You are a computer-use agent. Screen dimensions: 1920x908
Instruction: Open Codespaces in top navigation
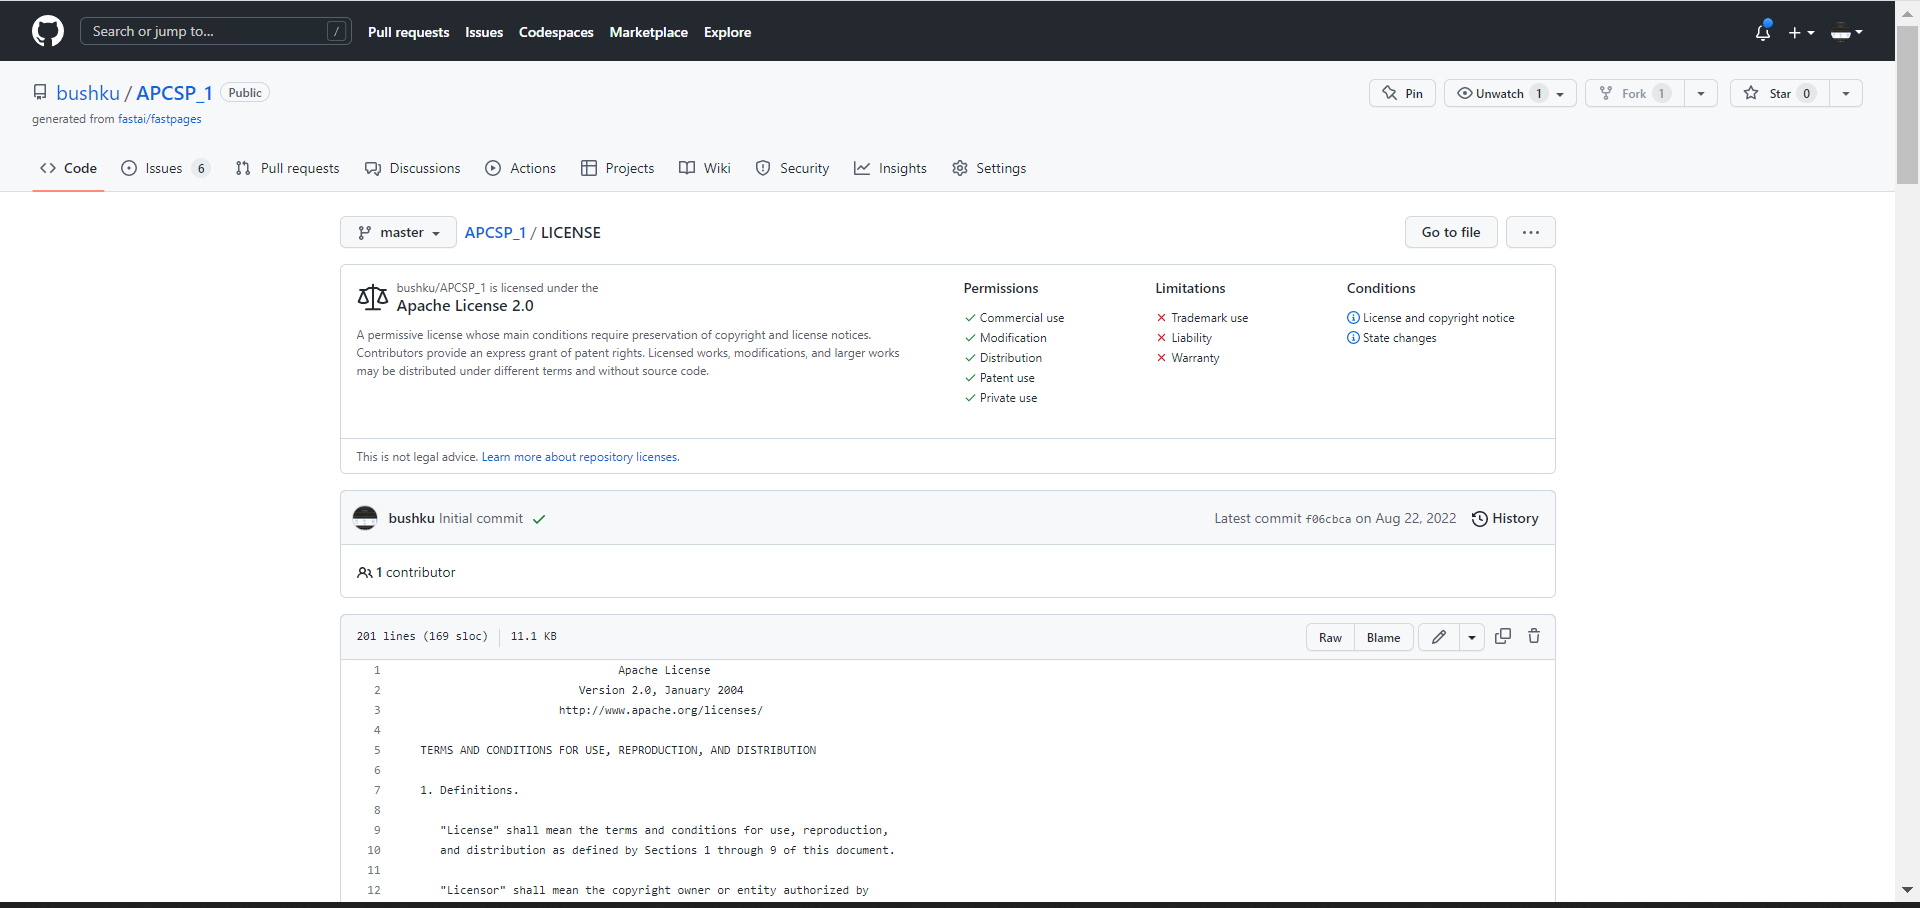coord(556,32)
